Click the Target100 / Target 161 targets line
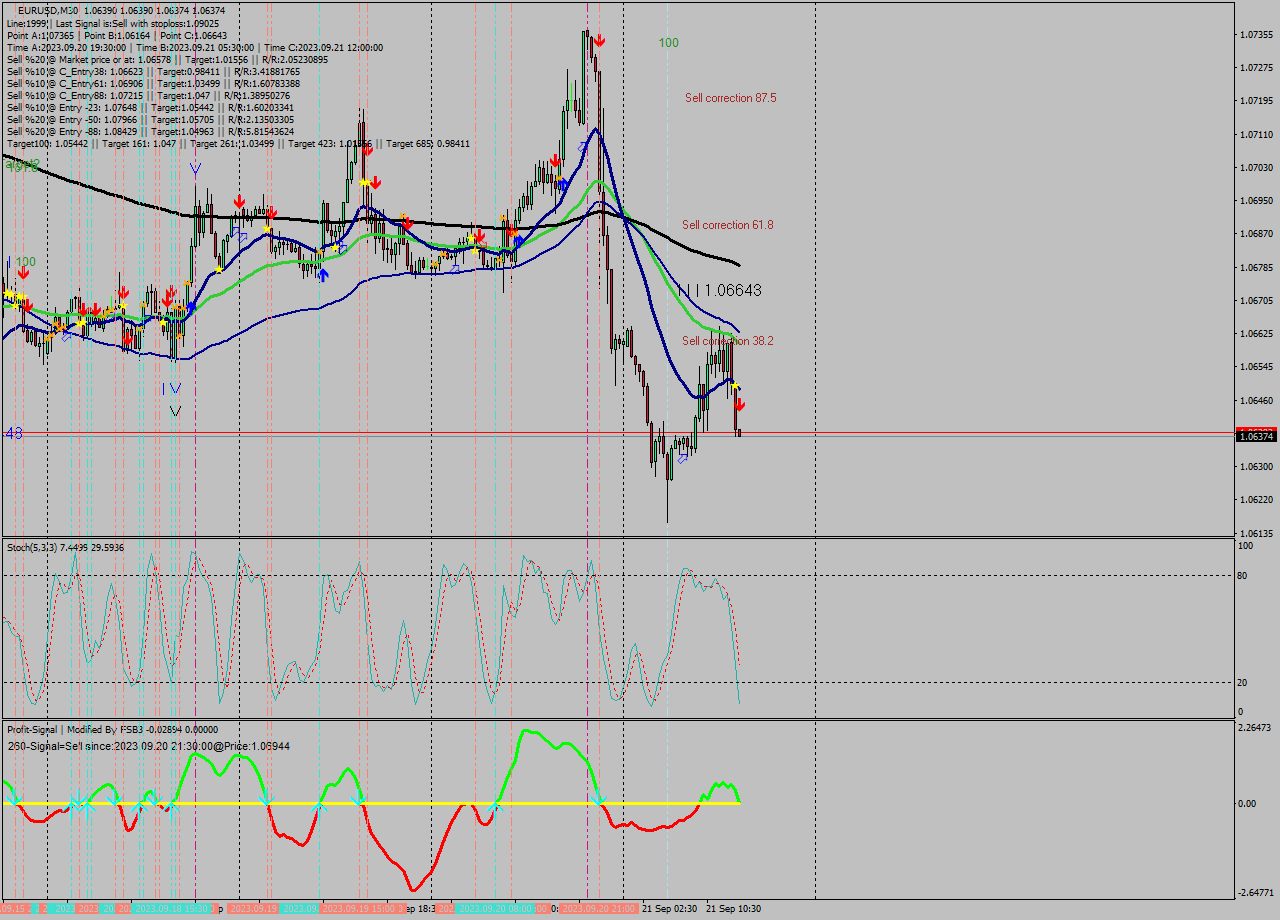The image size is (1280, 920). click(238, 143)
